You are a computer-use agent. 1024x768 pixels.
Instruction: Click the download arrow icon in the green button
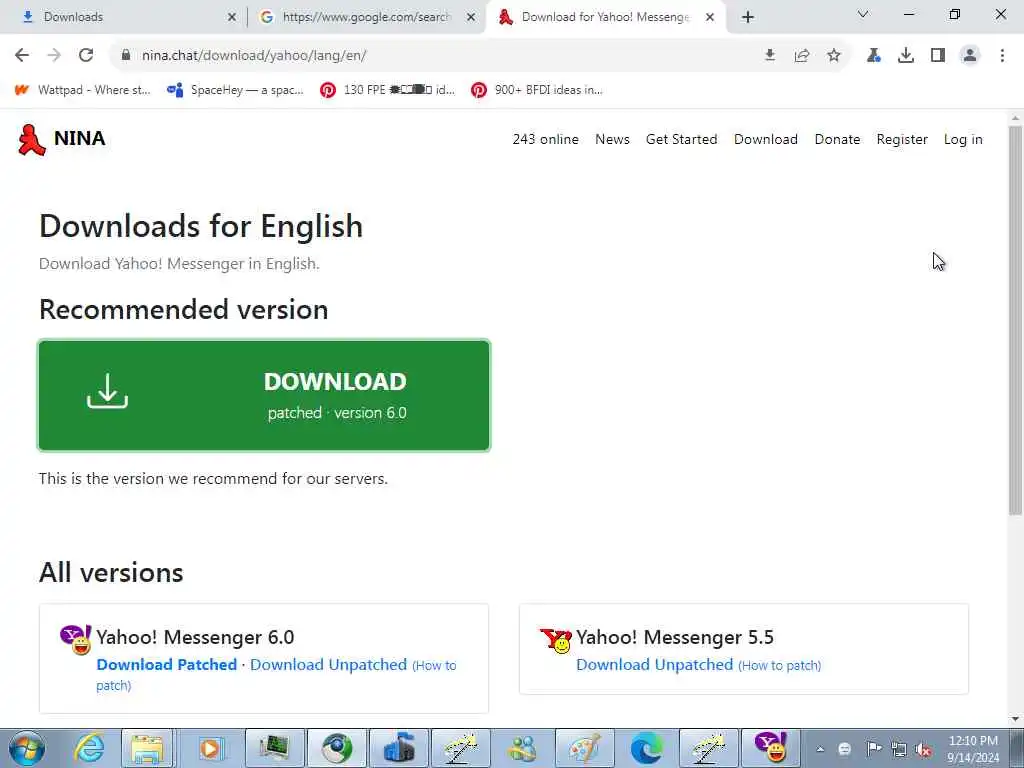click(x=107, y=391)
